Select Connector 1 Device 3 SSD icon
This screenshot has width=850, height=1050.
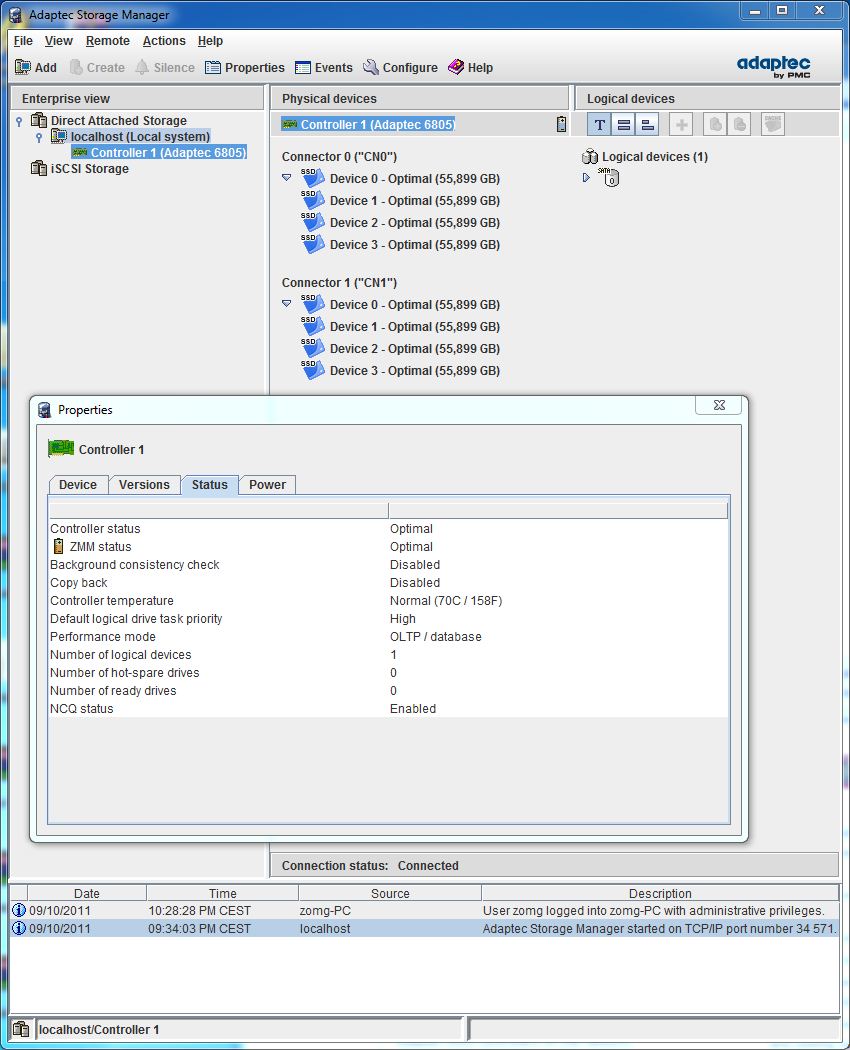pos(313,371)
